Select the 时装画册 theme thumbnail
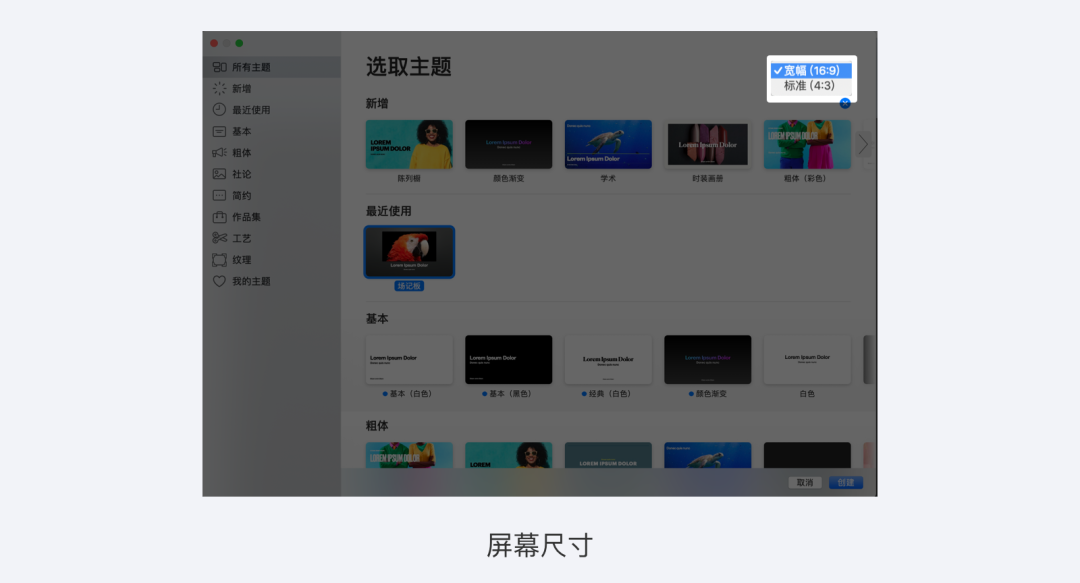This screenshot has height=583, width=1080. [707, 144]
